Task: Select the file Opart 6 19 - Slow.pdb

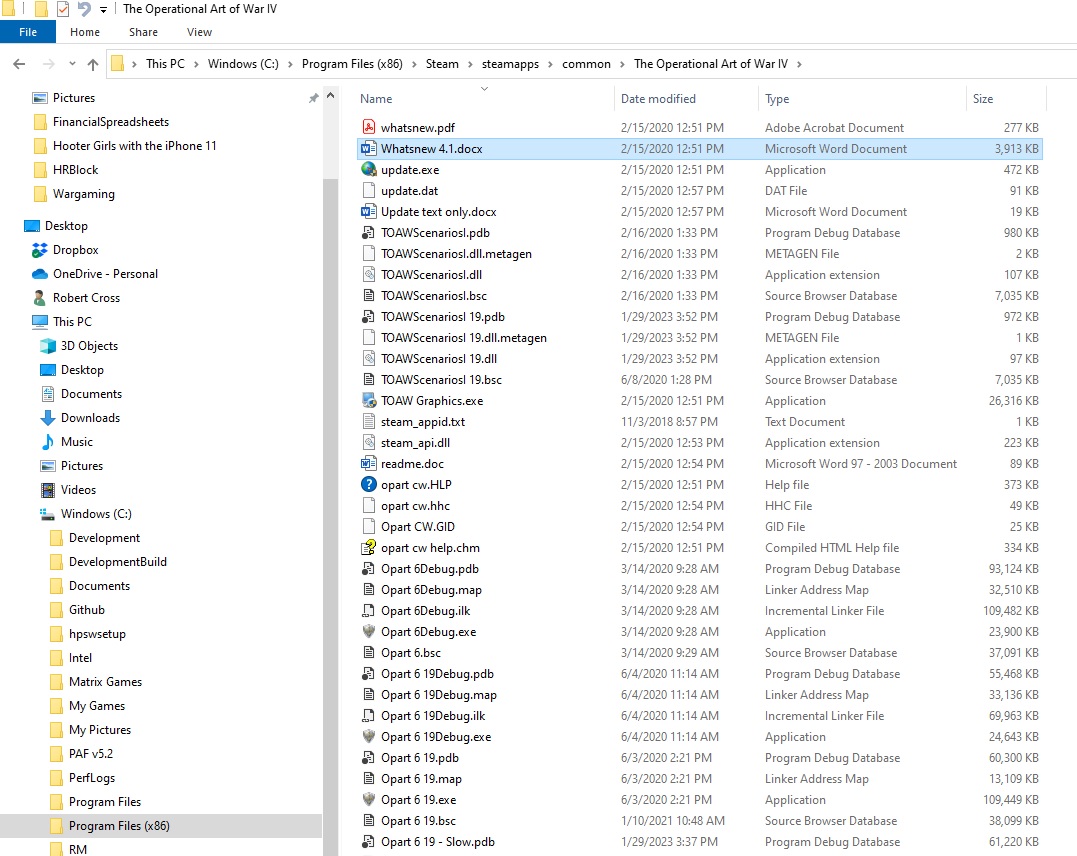Action: 438,842
